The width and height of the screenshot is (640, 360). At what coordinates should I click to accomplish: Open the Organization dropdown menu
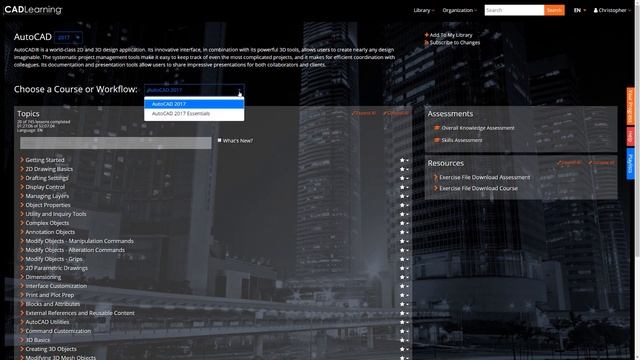tap(459, 10)
